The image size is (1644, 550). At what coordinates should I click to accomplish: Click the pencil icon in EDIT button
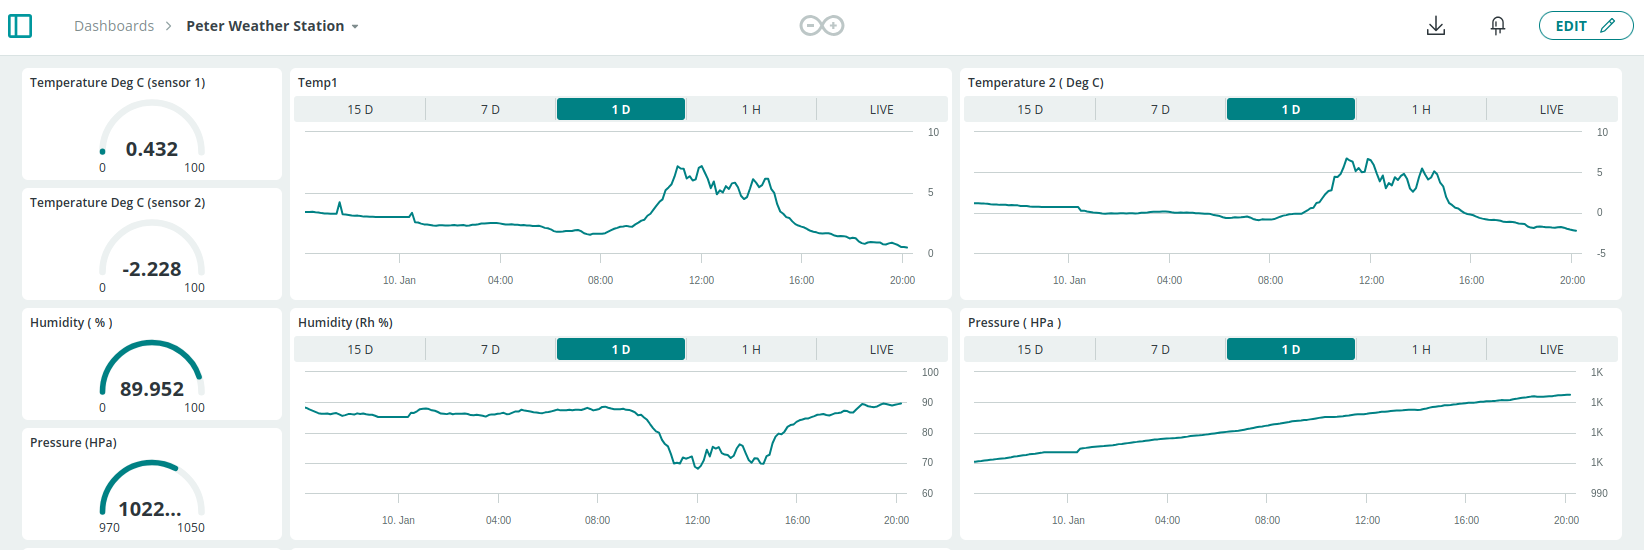click(1608, 26)
